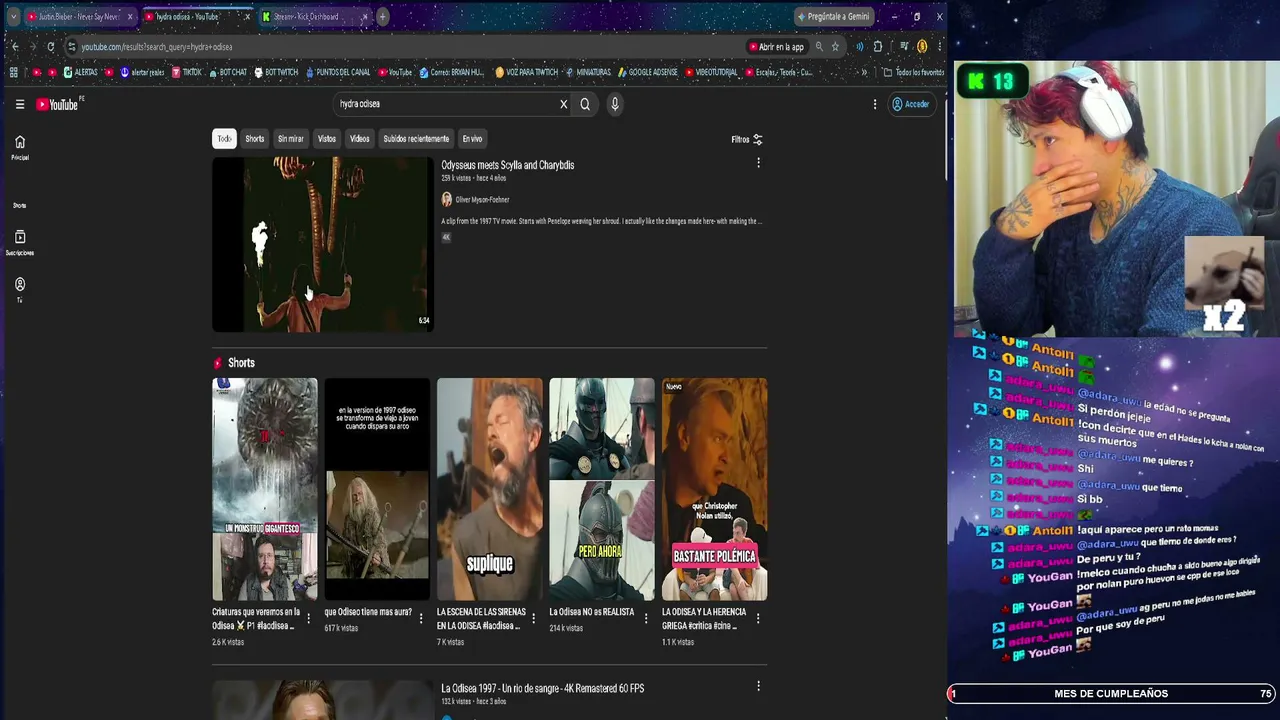
Task: Go to YouTube home via the logo
Action: [57, 104]
